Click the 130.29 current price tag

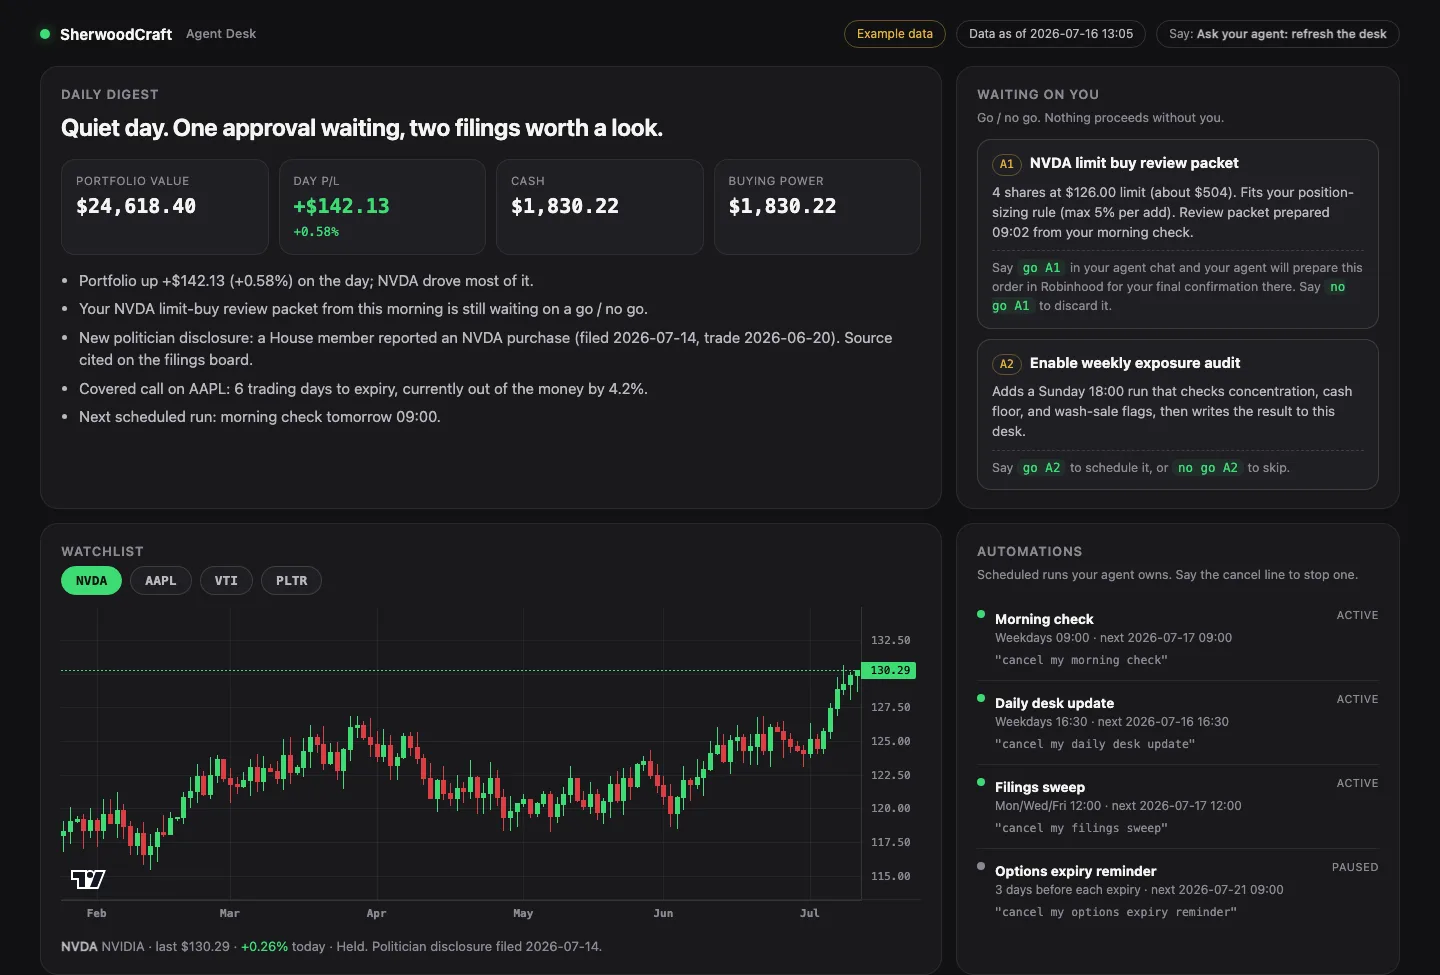889,671
